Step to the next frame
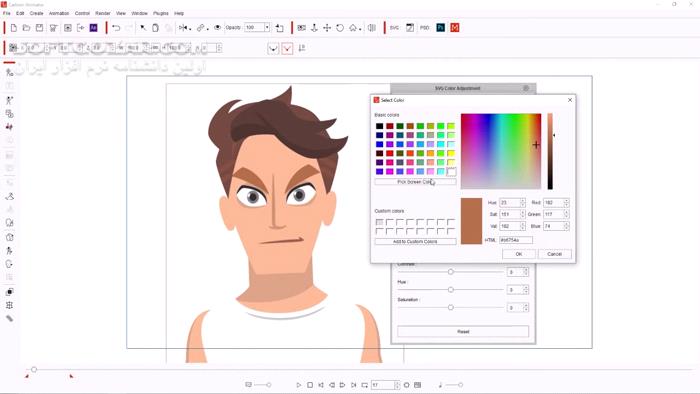 [x=342, y=385]
